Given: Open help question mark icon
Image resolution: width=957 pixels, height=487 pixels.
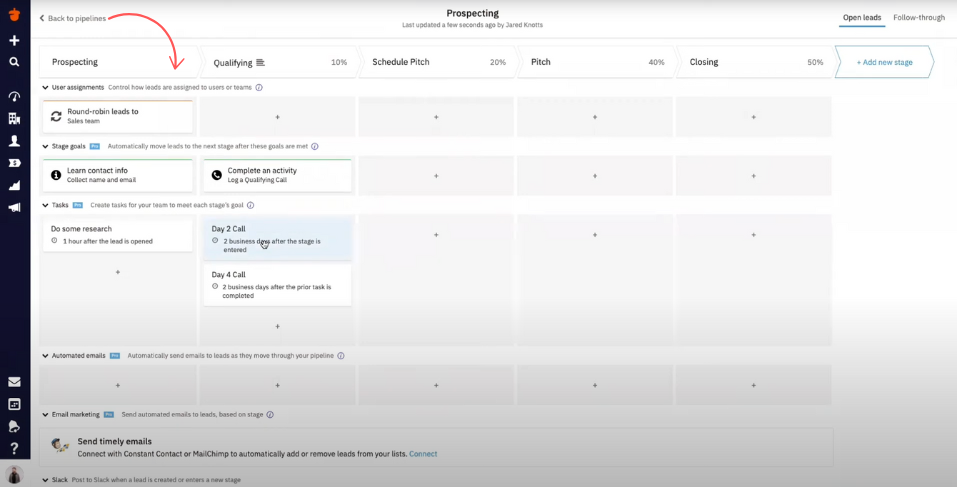Looking at the screenshot, I should coord(14,449).
